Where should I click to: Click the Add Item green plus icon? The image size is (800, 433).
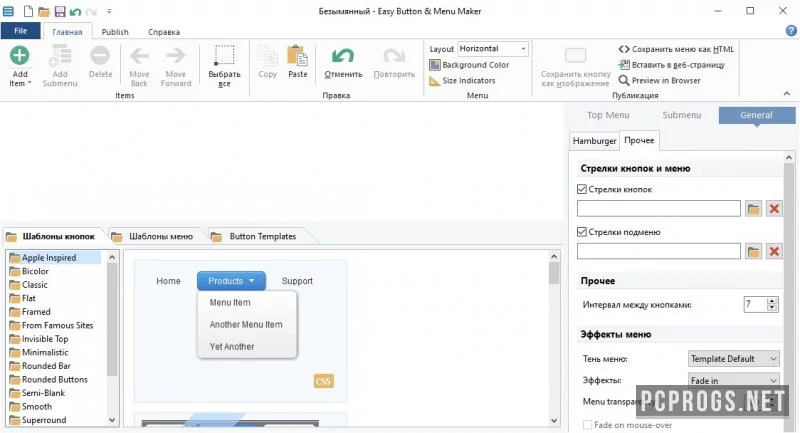pyautogui.click(x=19, y=55)
